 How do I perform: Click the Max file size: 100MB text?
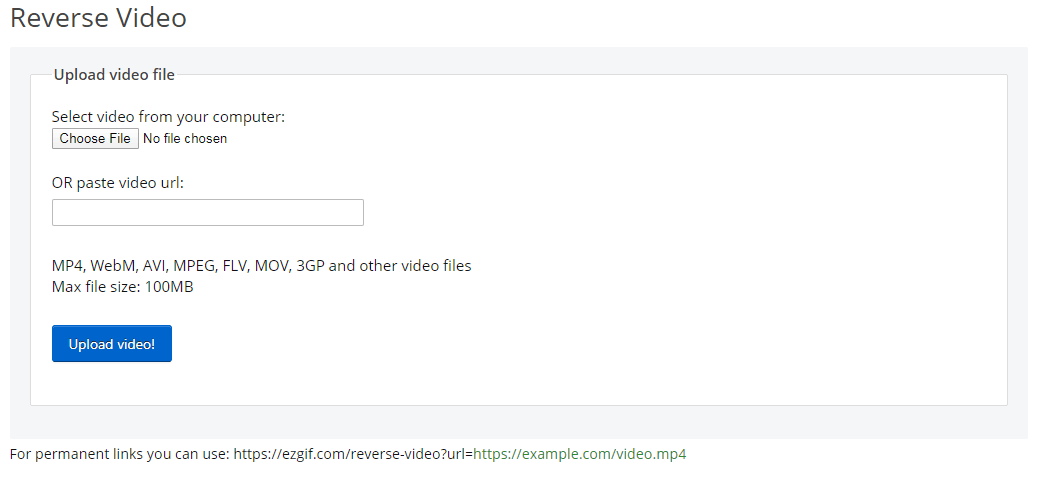click(122, 287)
